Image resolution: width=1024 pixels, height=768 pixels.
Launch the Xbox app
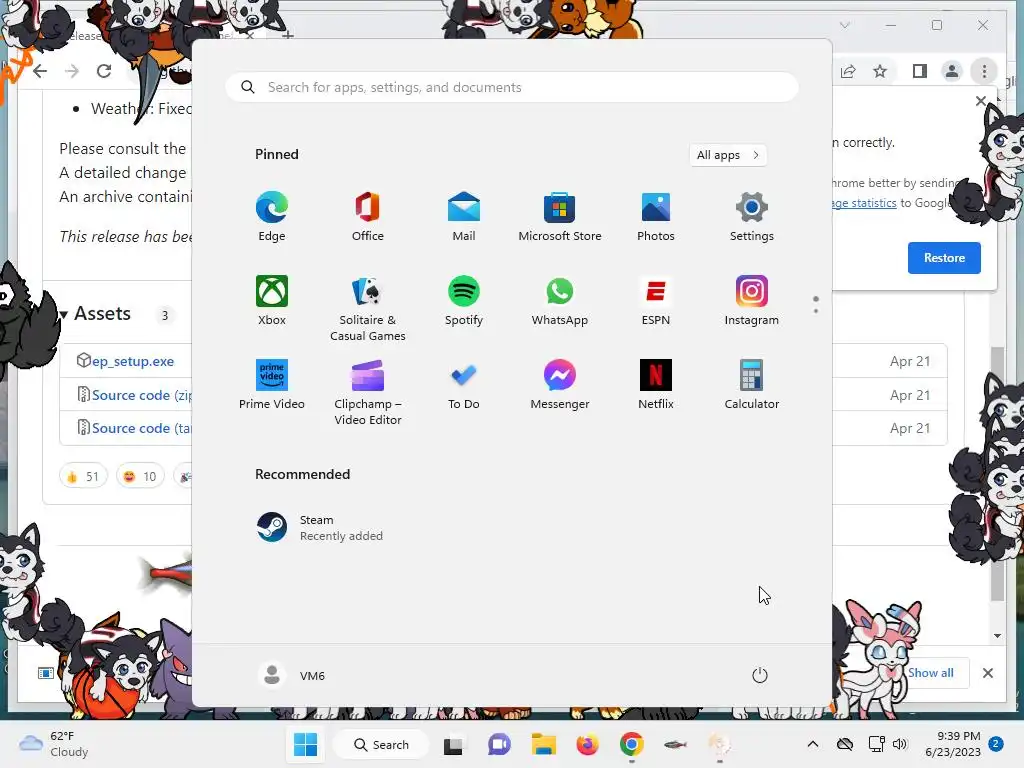272,301
